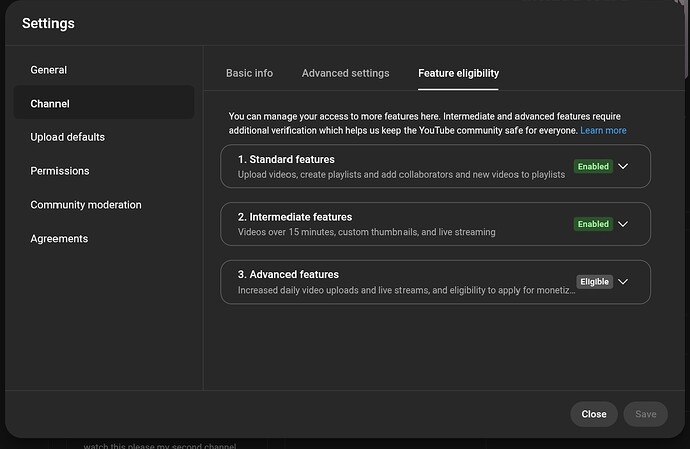Expand Standard features with its chevron arrow
Screen dimensions: 690x449
coord(623,167)
